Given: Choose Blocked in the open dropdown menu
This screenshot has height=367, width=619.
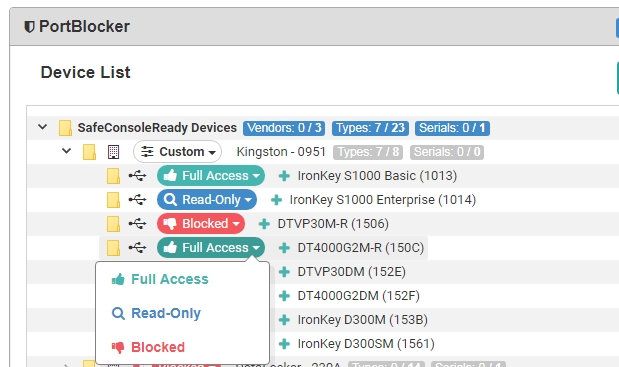Looking at the screenshot, I should click(x=148, y=347).
